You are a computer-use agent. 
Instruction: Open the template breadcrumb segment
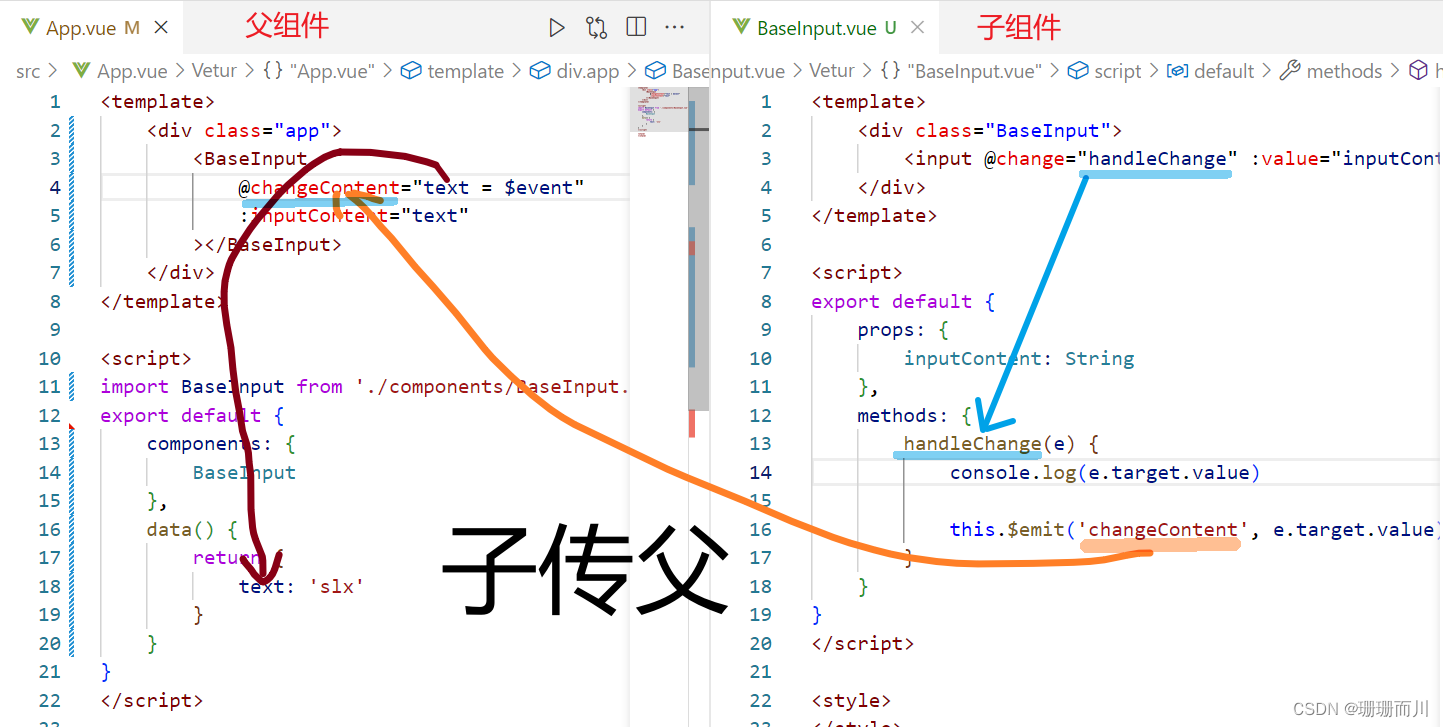tap(465, 71)
